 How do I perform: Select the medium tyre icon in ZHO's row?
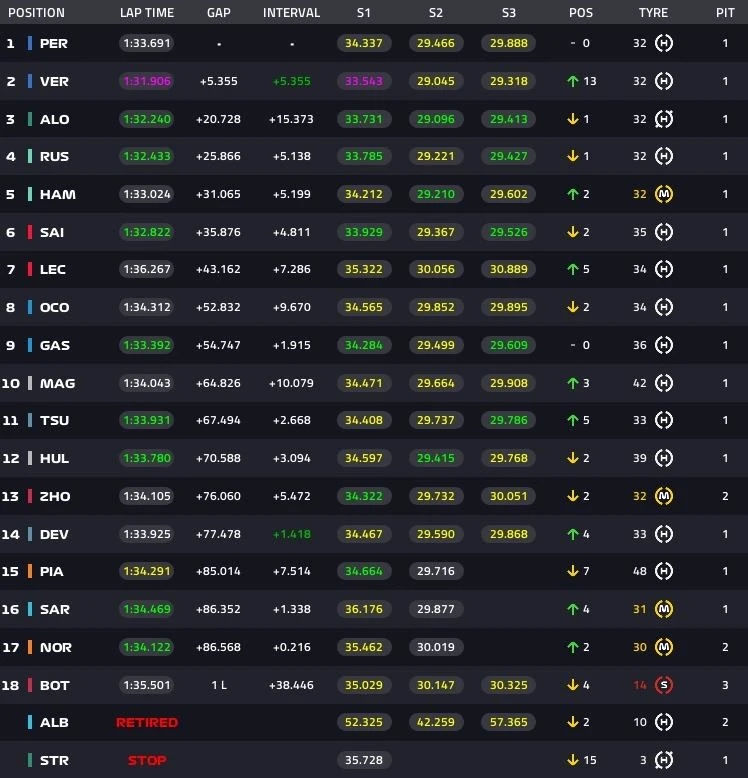click(663, 496)
